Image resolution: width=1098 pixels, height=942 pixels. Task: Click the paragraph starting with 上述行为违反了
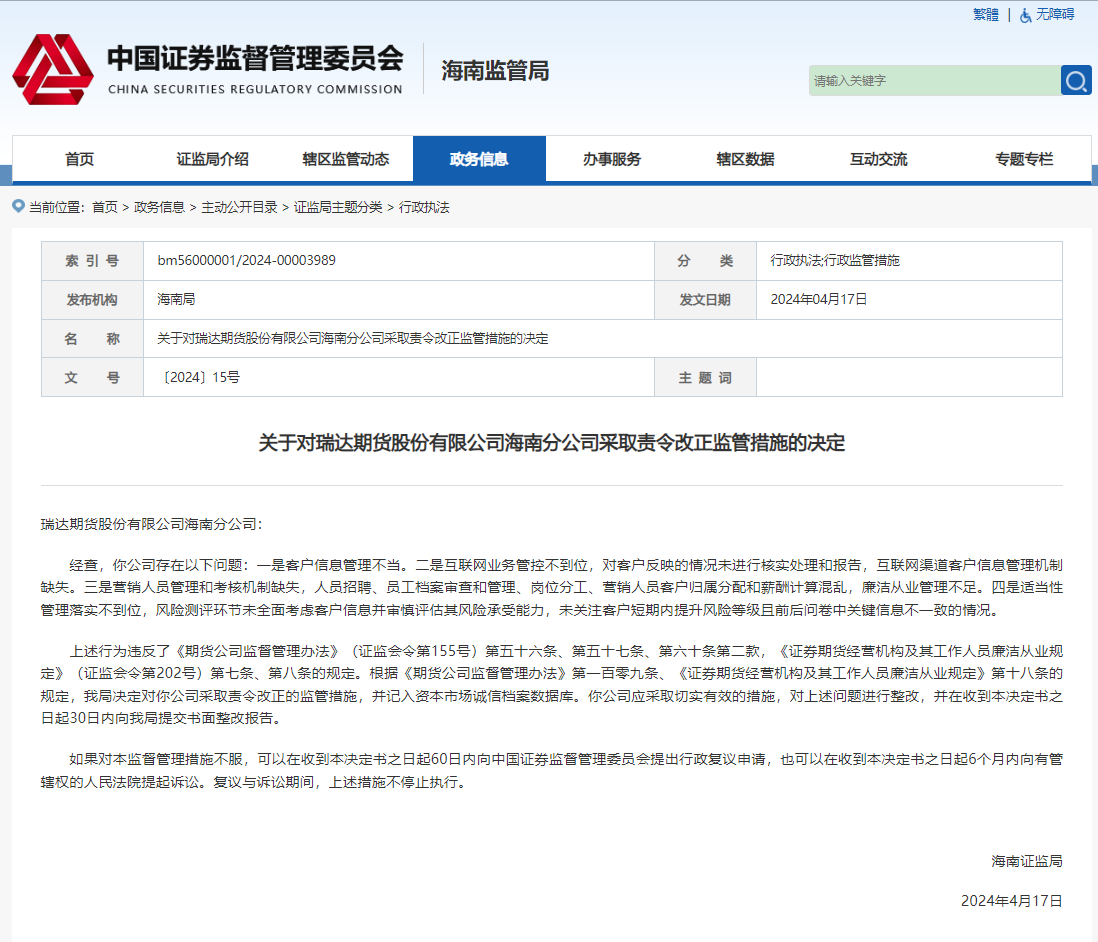pos(552,684)
